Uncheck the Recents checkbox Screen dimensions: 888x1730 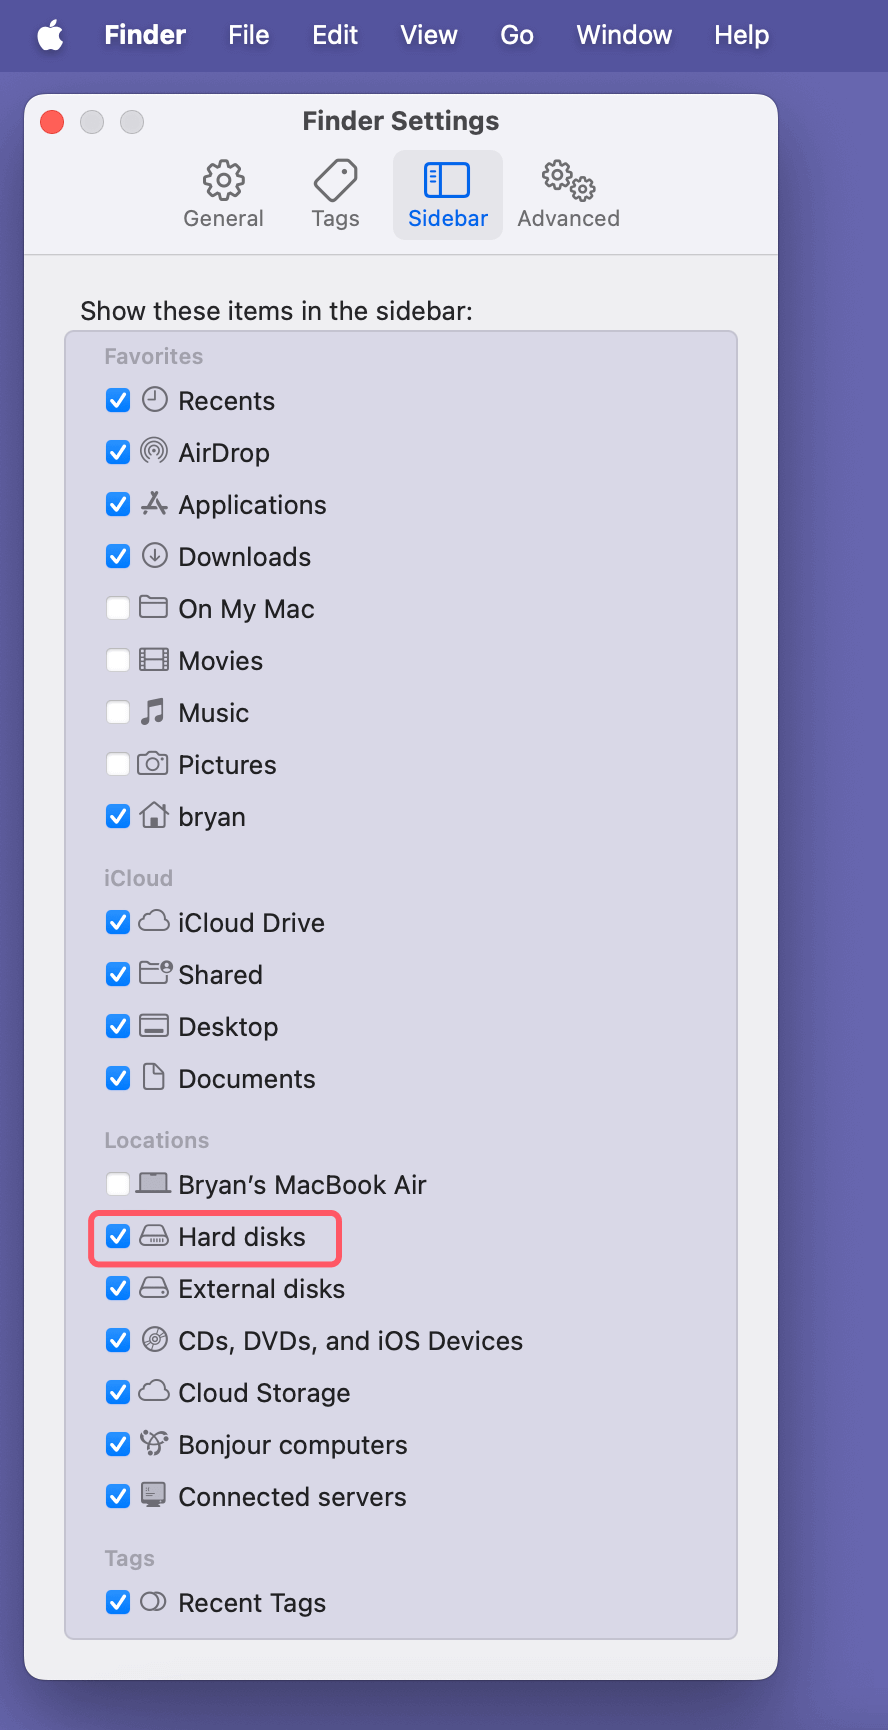tap(117, 400)
